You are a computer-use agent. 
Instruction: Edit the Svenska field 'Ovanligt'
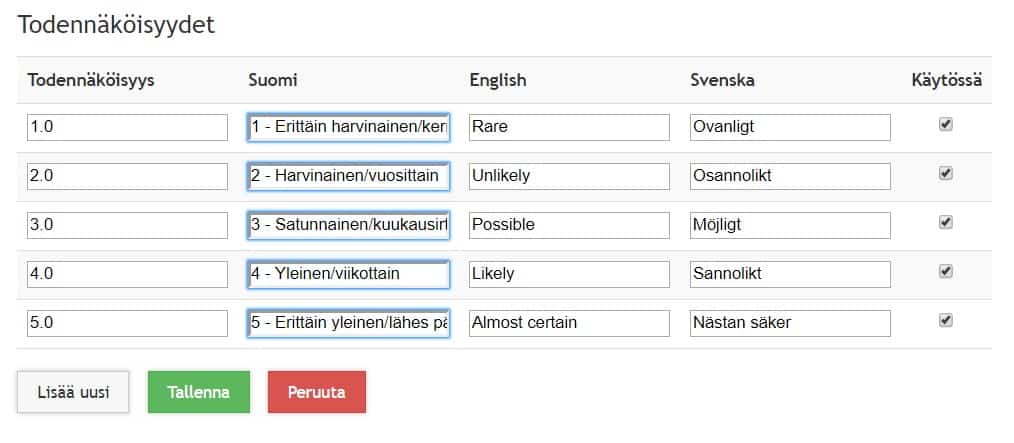coord(790,127)
